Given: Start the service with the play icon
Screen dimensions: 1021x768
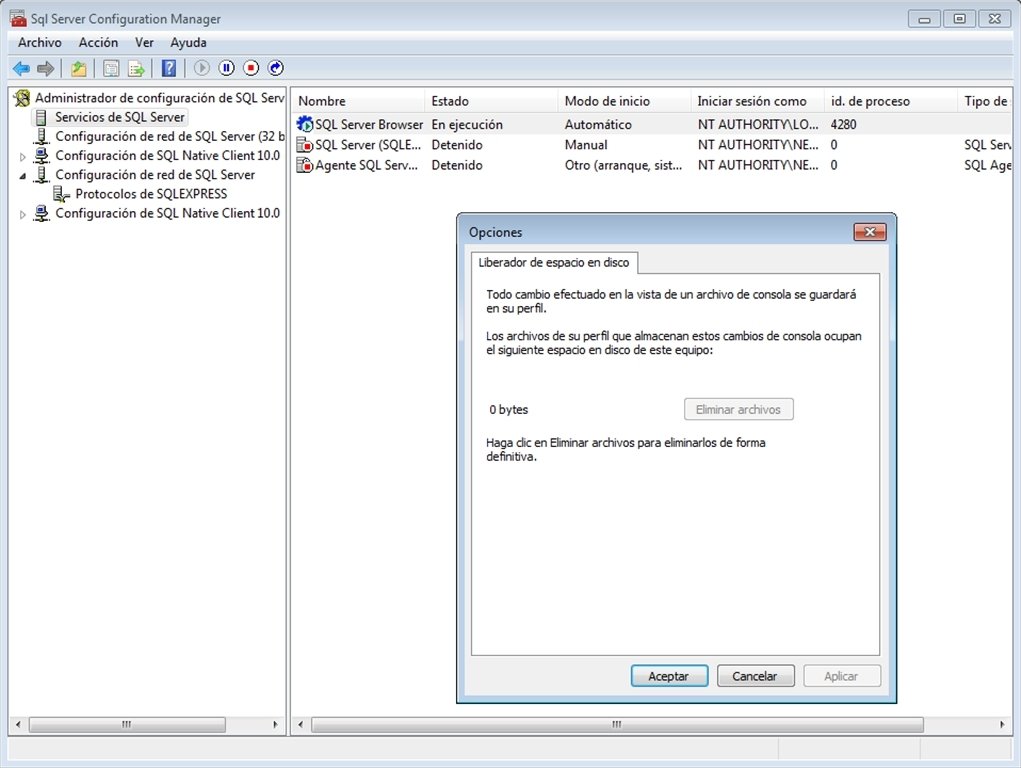Looking at the screenshot, I should [201, 68].
